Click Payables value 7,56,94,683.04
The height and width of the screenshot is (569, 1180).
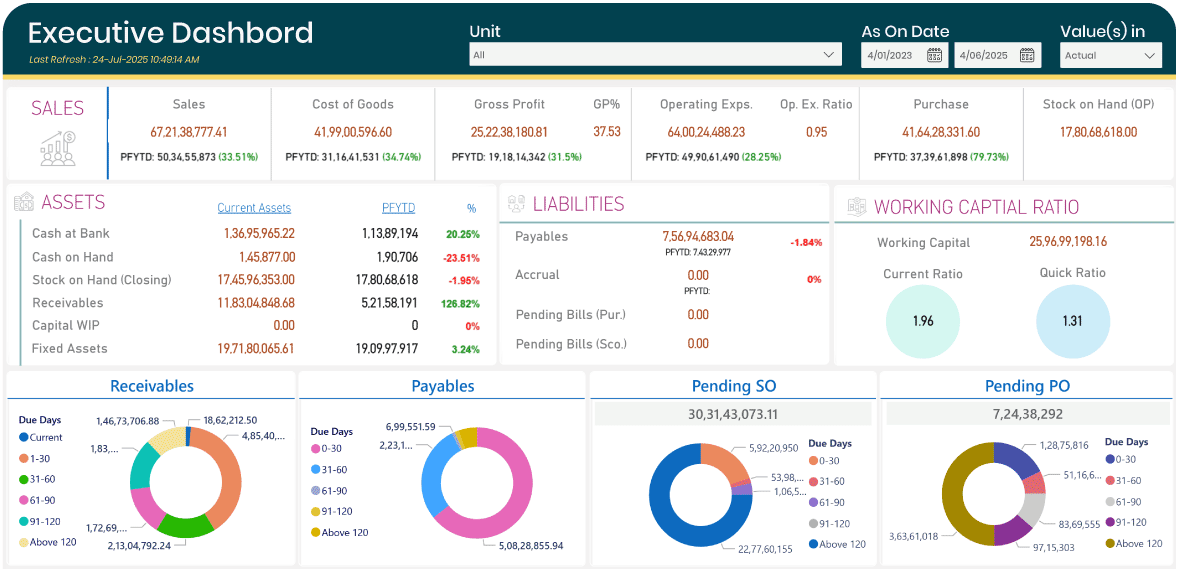pyautogui.click(x=698, y=236)
